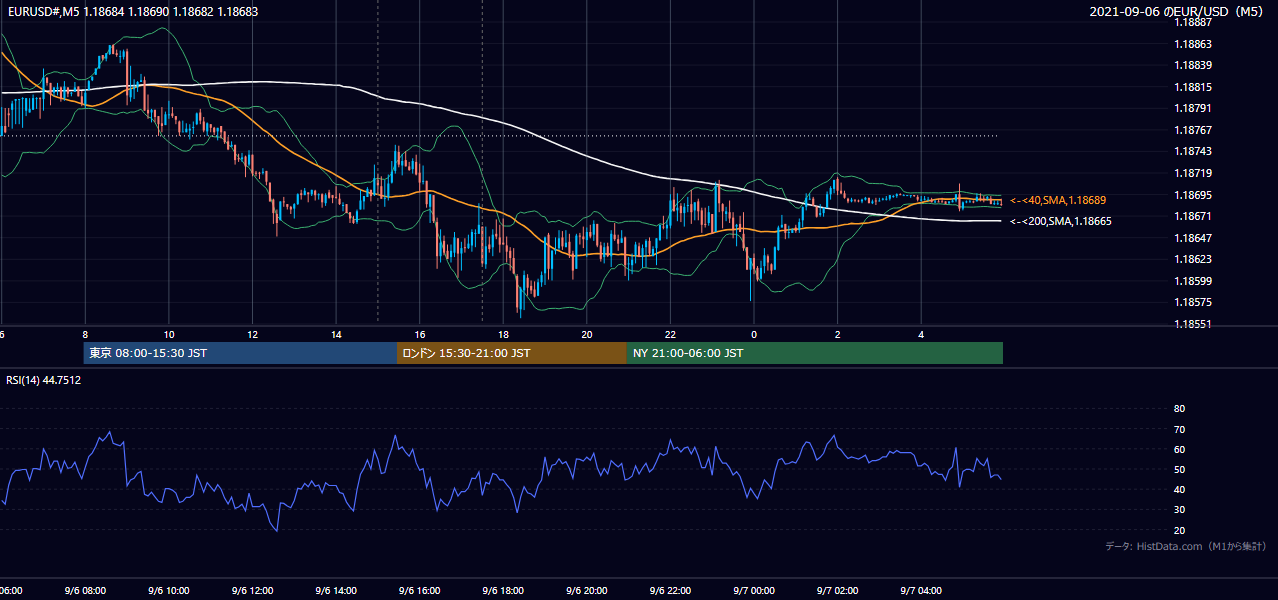1278x600 pixels.
Task: Click the hour 14 tick under the chart
Action: pos(336,334)
